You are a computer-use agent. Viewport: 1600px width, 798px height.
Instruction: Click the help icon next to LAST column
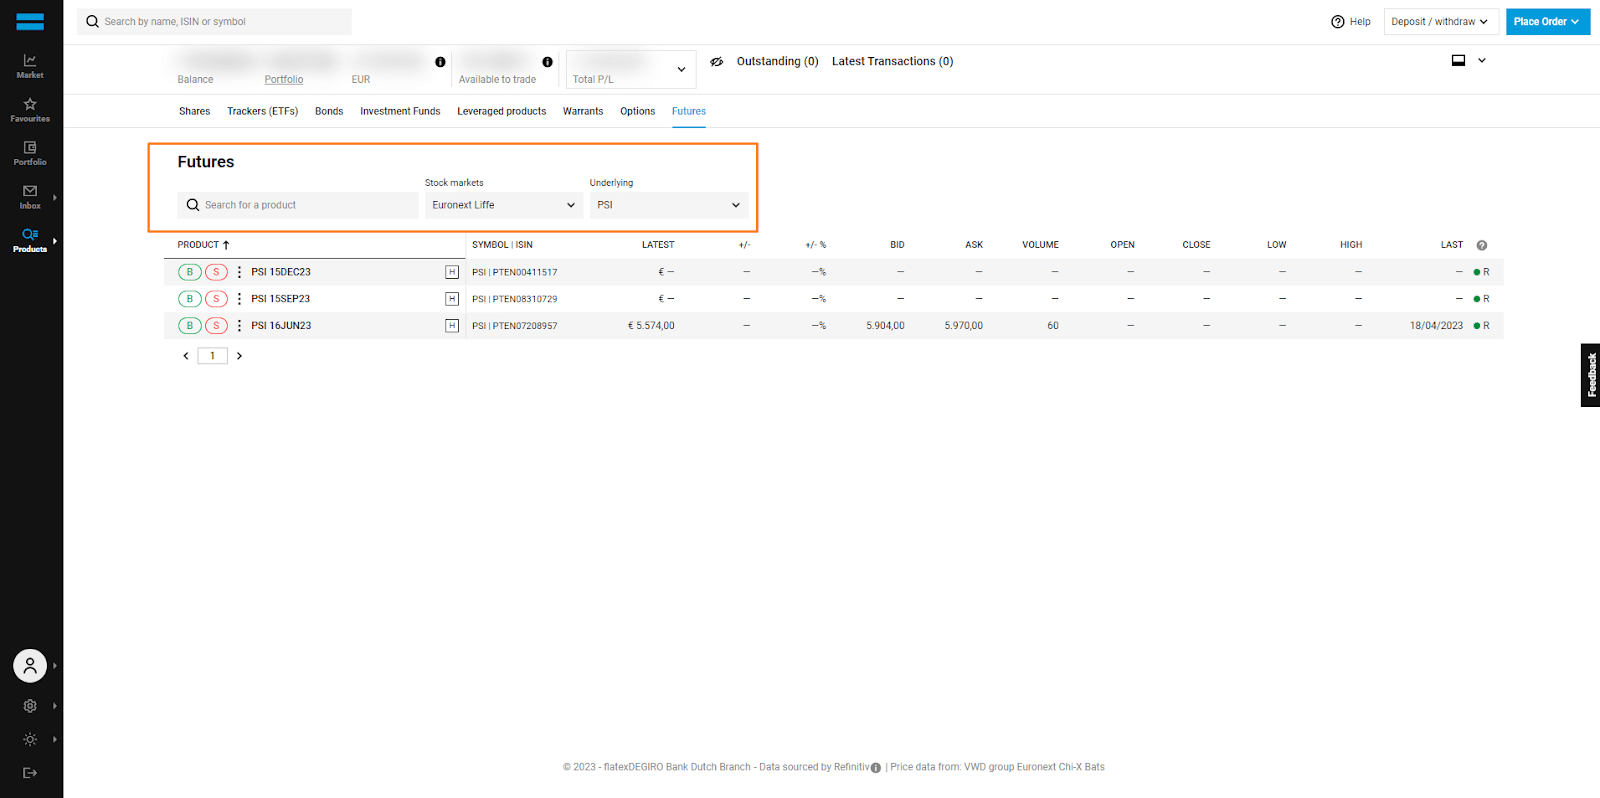1482,245
